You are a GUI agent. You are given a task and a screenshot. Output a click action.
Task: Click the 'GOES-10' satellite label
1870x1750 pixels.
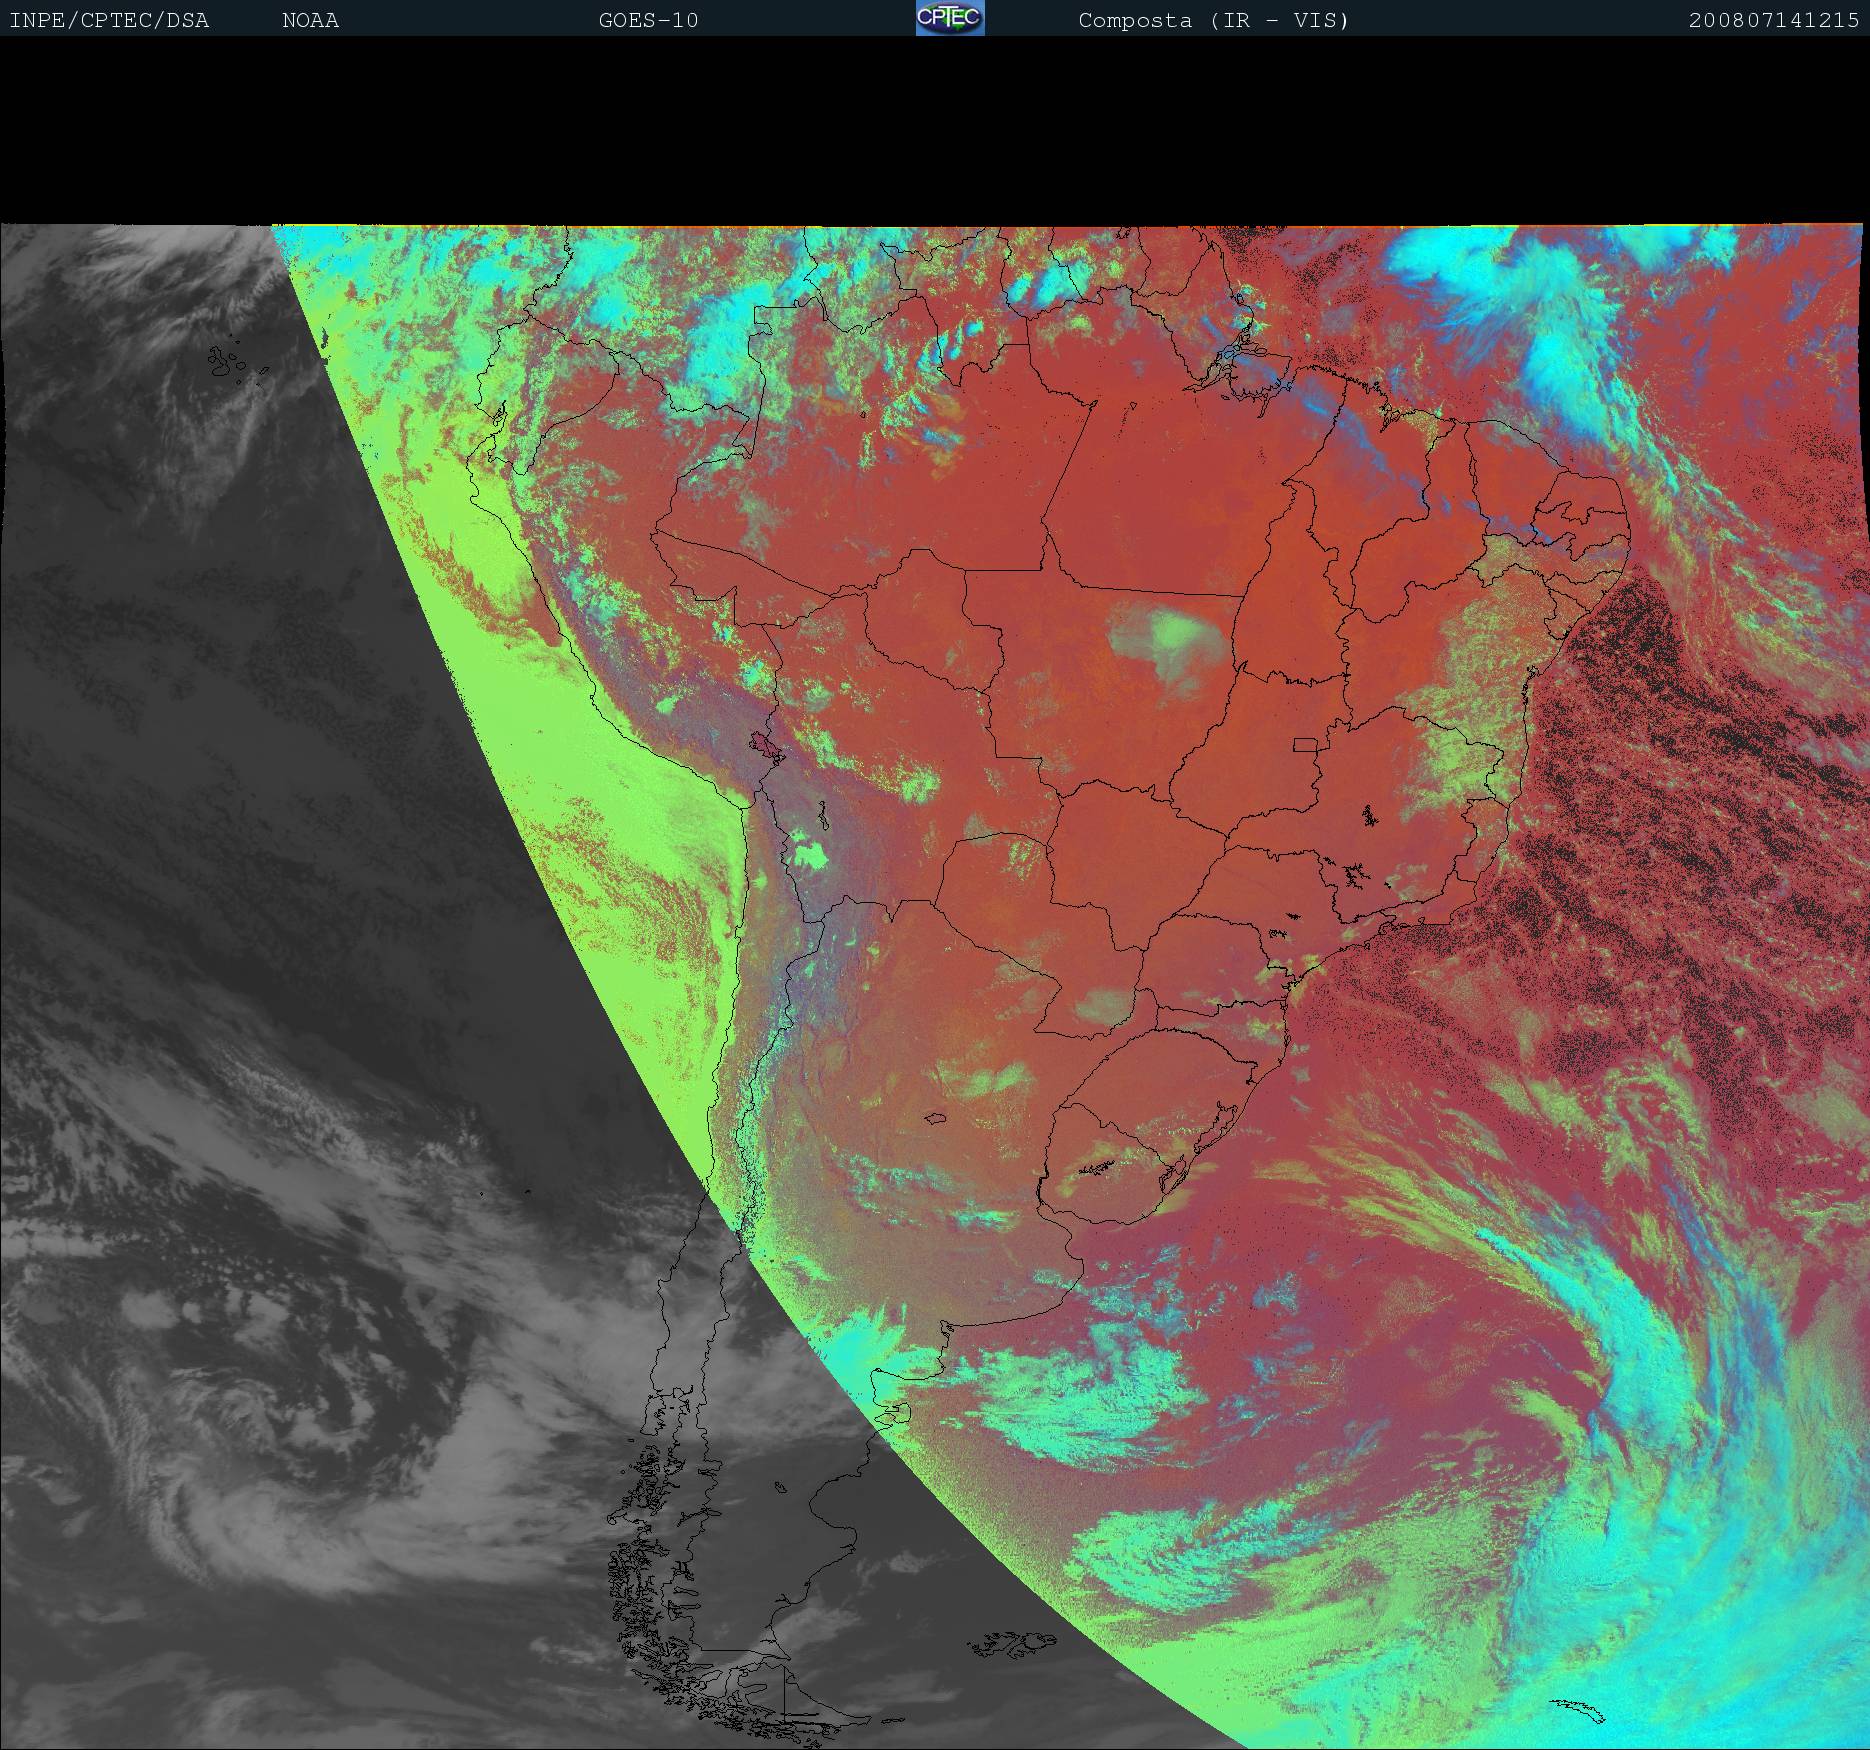pyautogui.click(x=648, y=21)
